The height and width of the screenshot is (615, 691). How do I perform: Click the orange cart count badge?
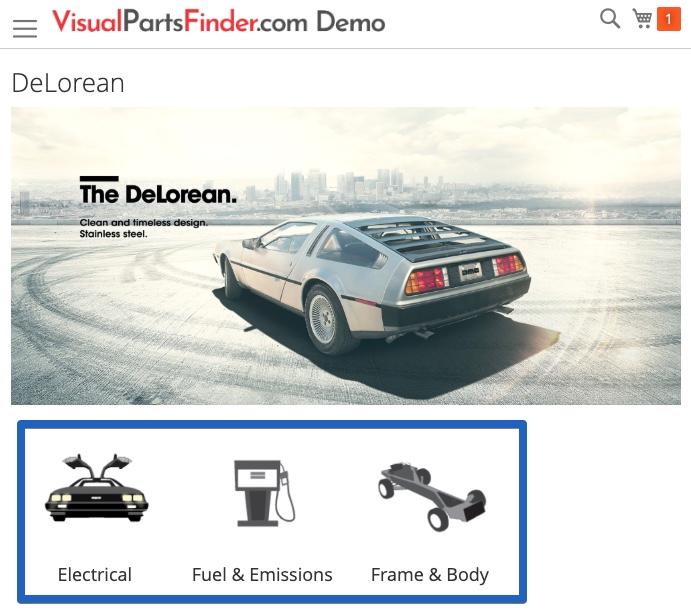pyautogui.click(x=669, y=19)
